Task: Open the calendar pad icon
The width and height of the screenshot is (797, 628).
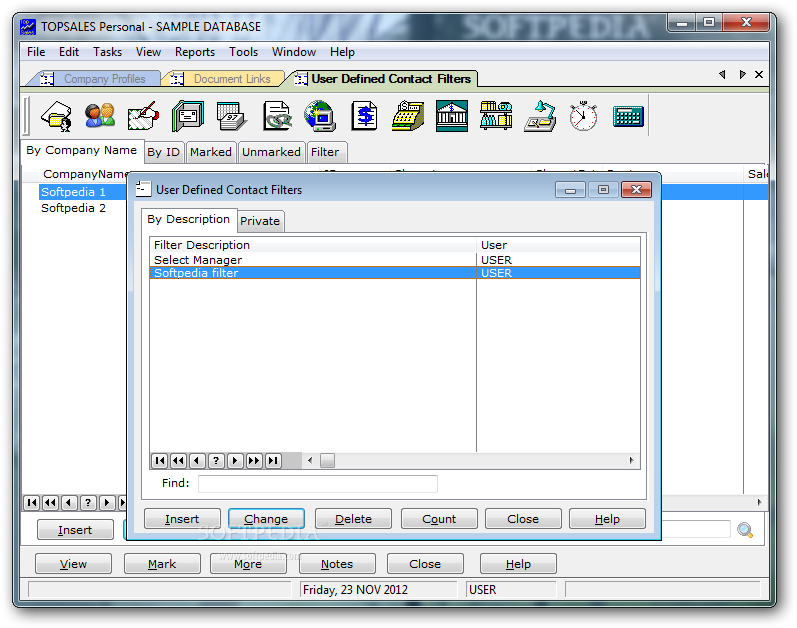Action: click(231, 116)
